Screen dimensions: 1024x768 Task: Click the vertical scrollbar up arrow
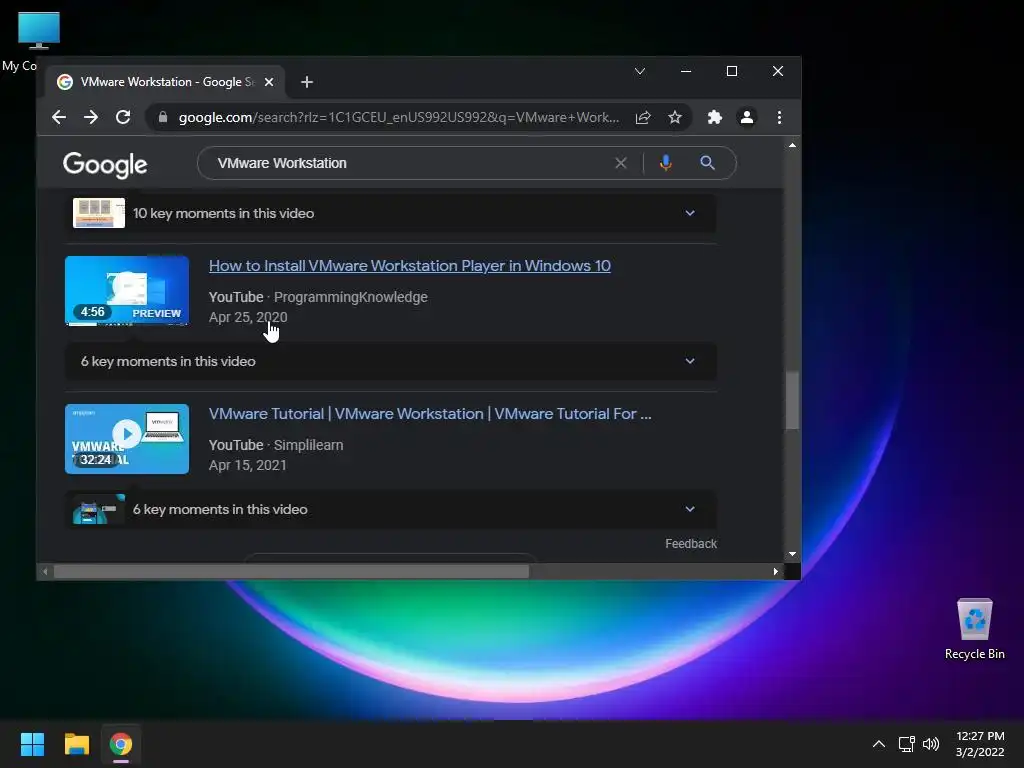click(x=792, y=145)
